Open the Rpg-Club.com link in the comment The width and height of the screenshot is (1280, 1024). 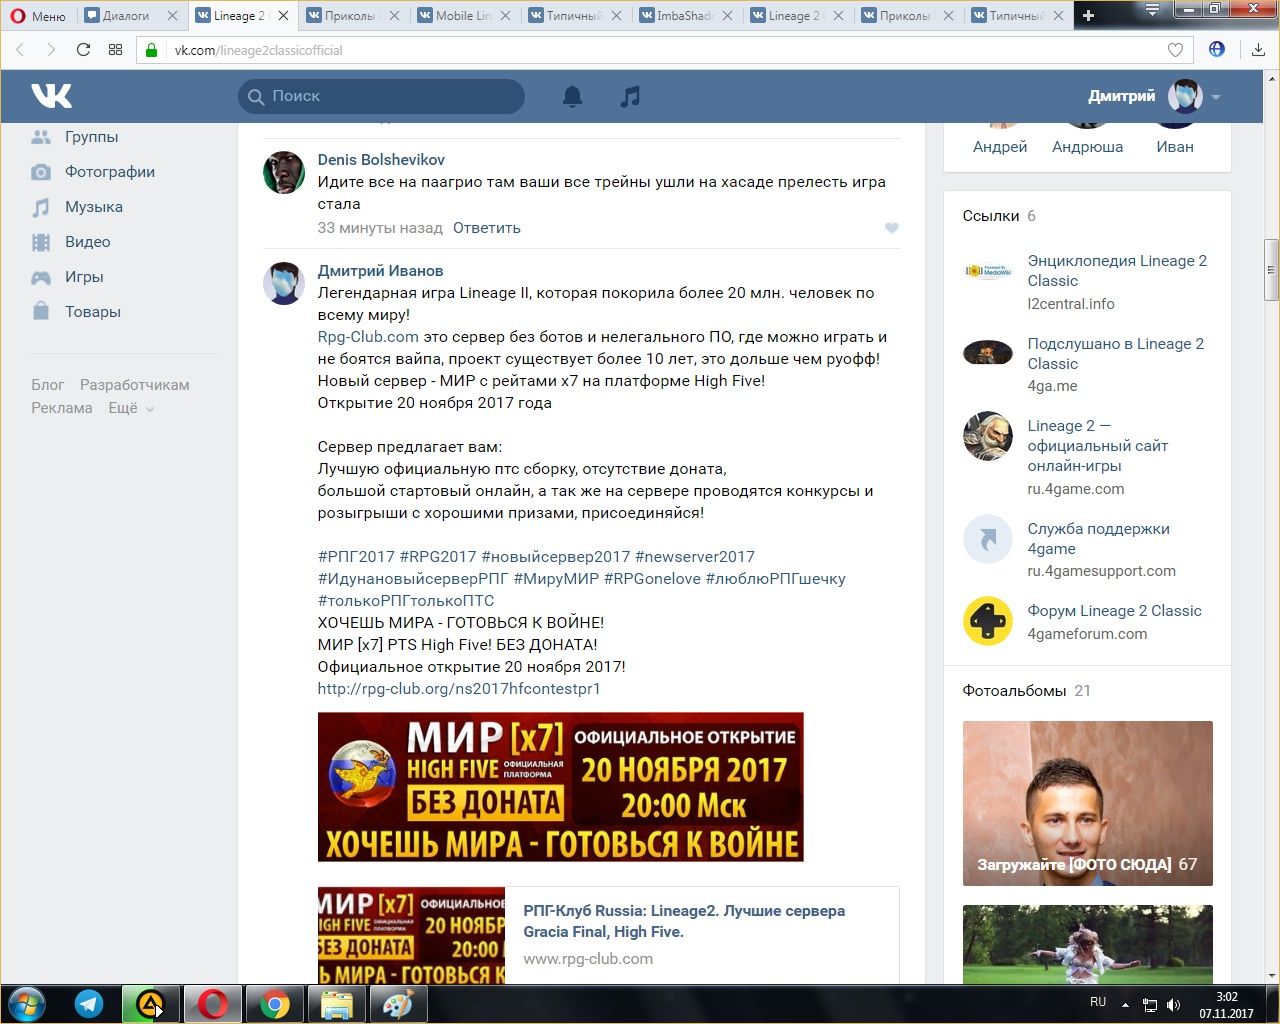[x=368, y=337]
